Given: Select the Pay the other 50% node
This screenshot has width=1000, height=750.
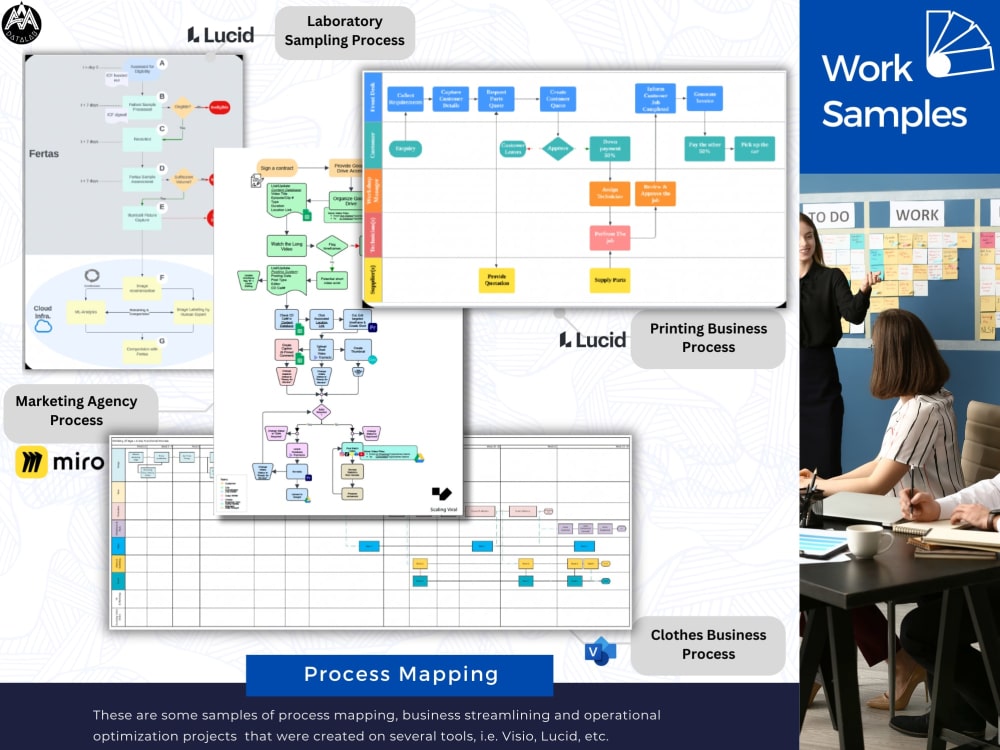Looking at the screenshot, I should coord(704,149).
